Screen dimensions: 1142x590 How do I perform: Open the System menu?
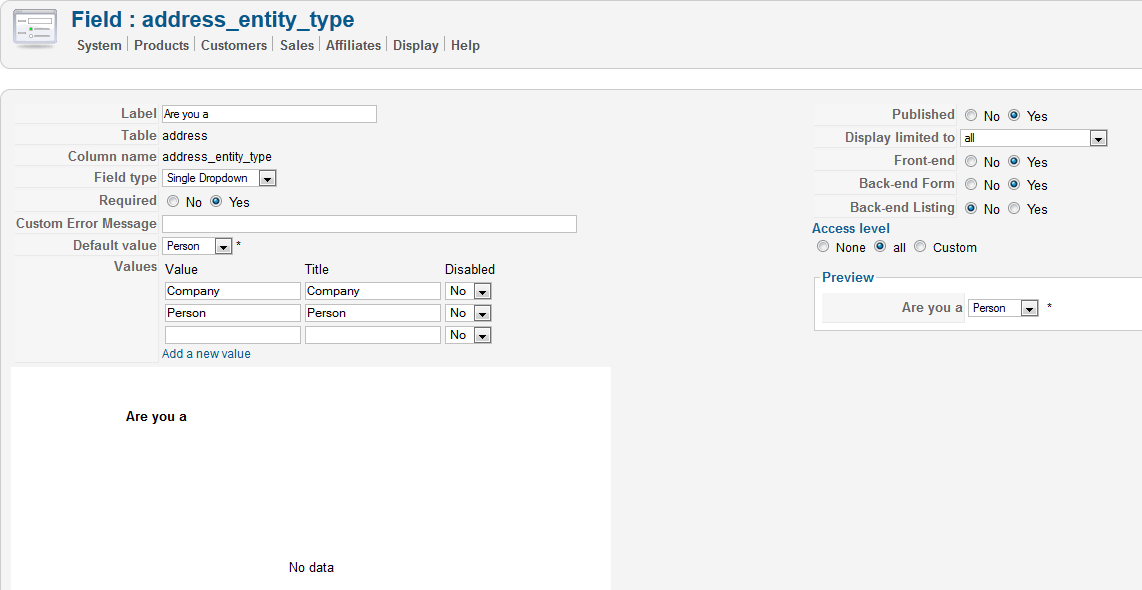[x=99, y=45]
